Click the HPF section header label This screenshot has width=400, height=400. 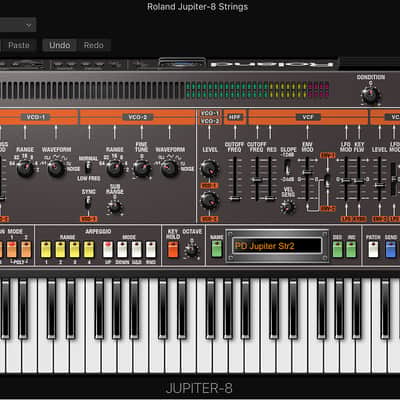[x=235, y=117]
